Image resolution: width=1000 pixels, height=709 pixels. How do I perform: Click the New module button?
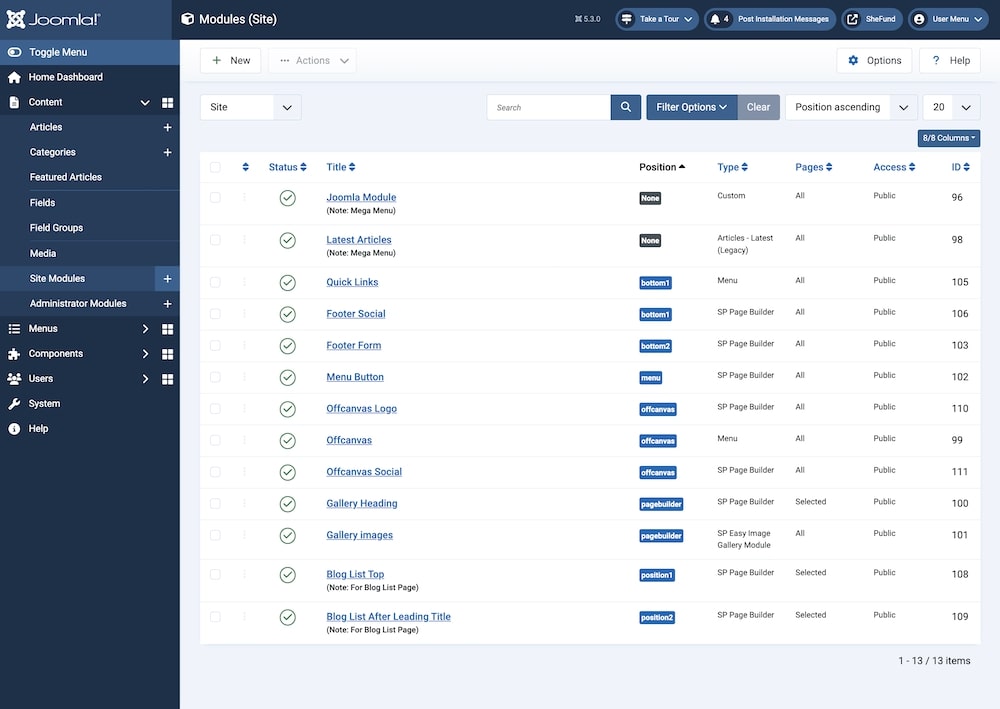pyautogui.click(x=231, y=60)
